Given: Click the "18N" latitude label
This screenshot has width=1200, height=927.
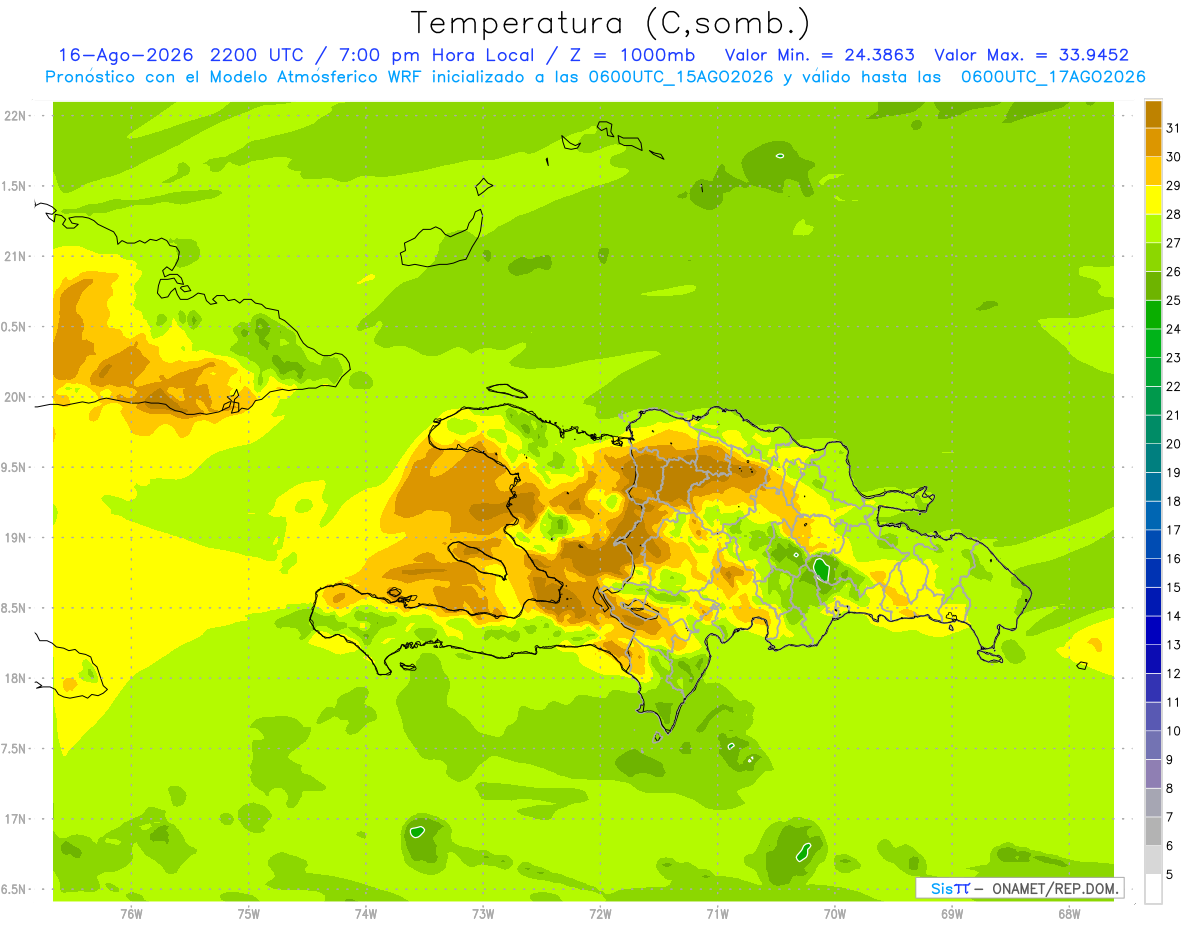Looking at the screenshot, I should click(x=14, y=679).
